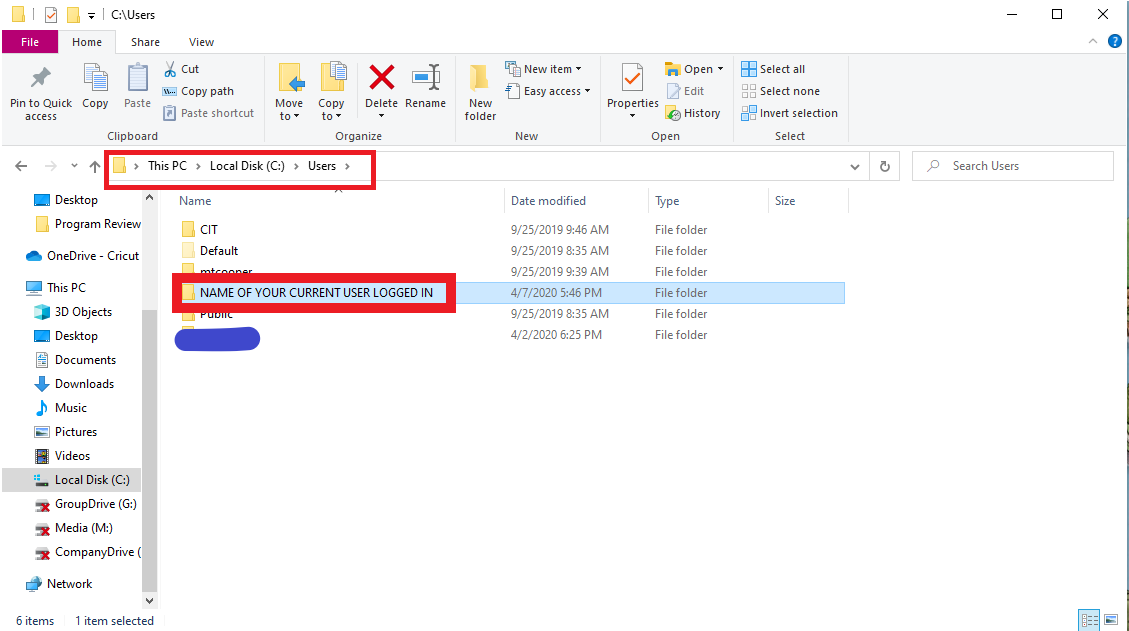Expand address bar history dropdown arrow
The width and height of the screenshot is (1129, 631).
point(854,166)
